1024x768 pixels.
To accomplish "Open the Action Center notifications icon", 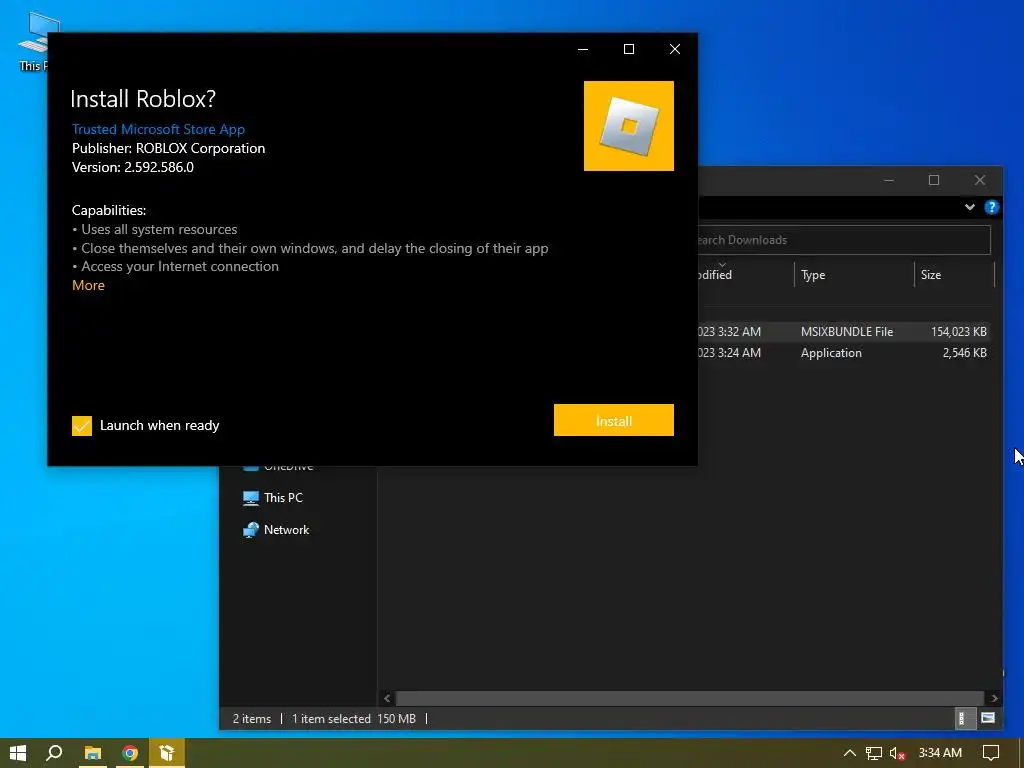I will [x=991, y=753].
